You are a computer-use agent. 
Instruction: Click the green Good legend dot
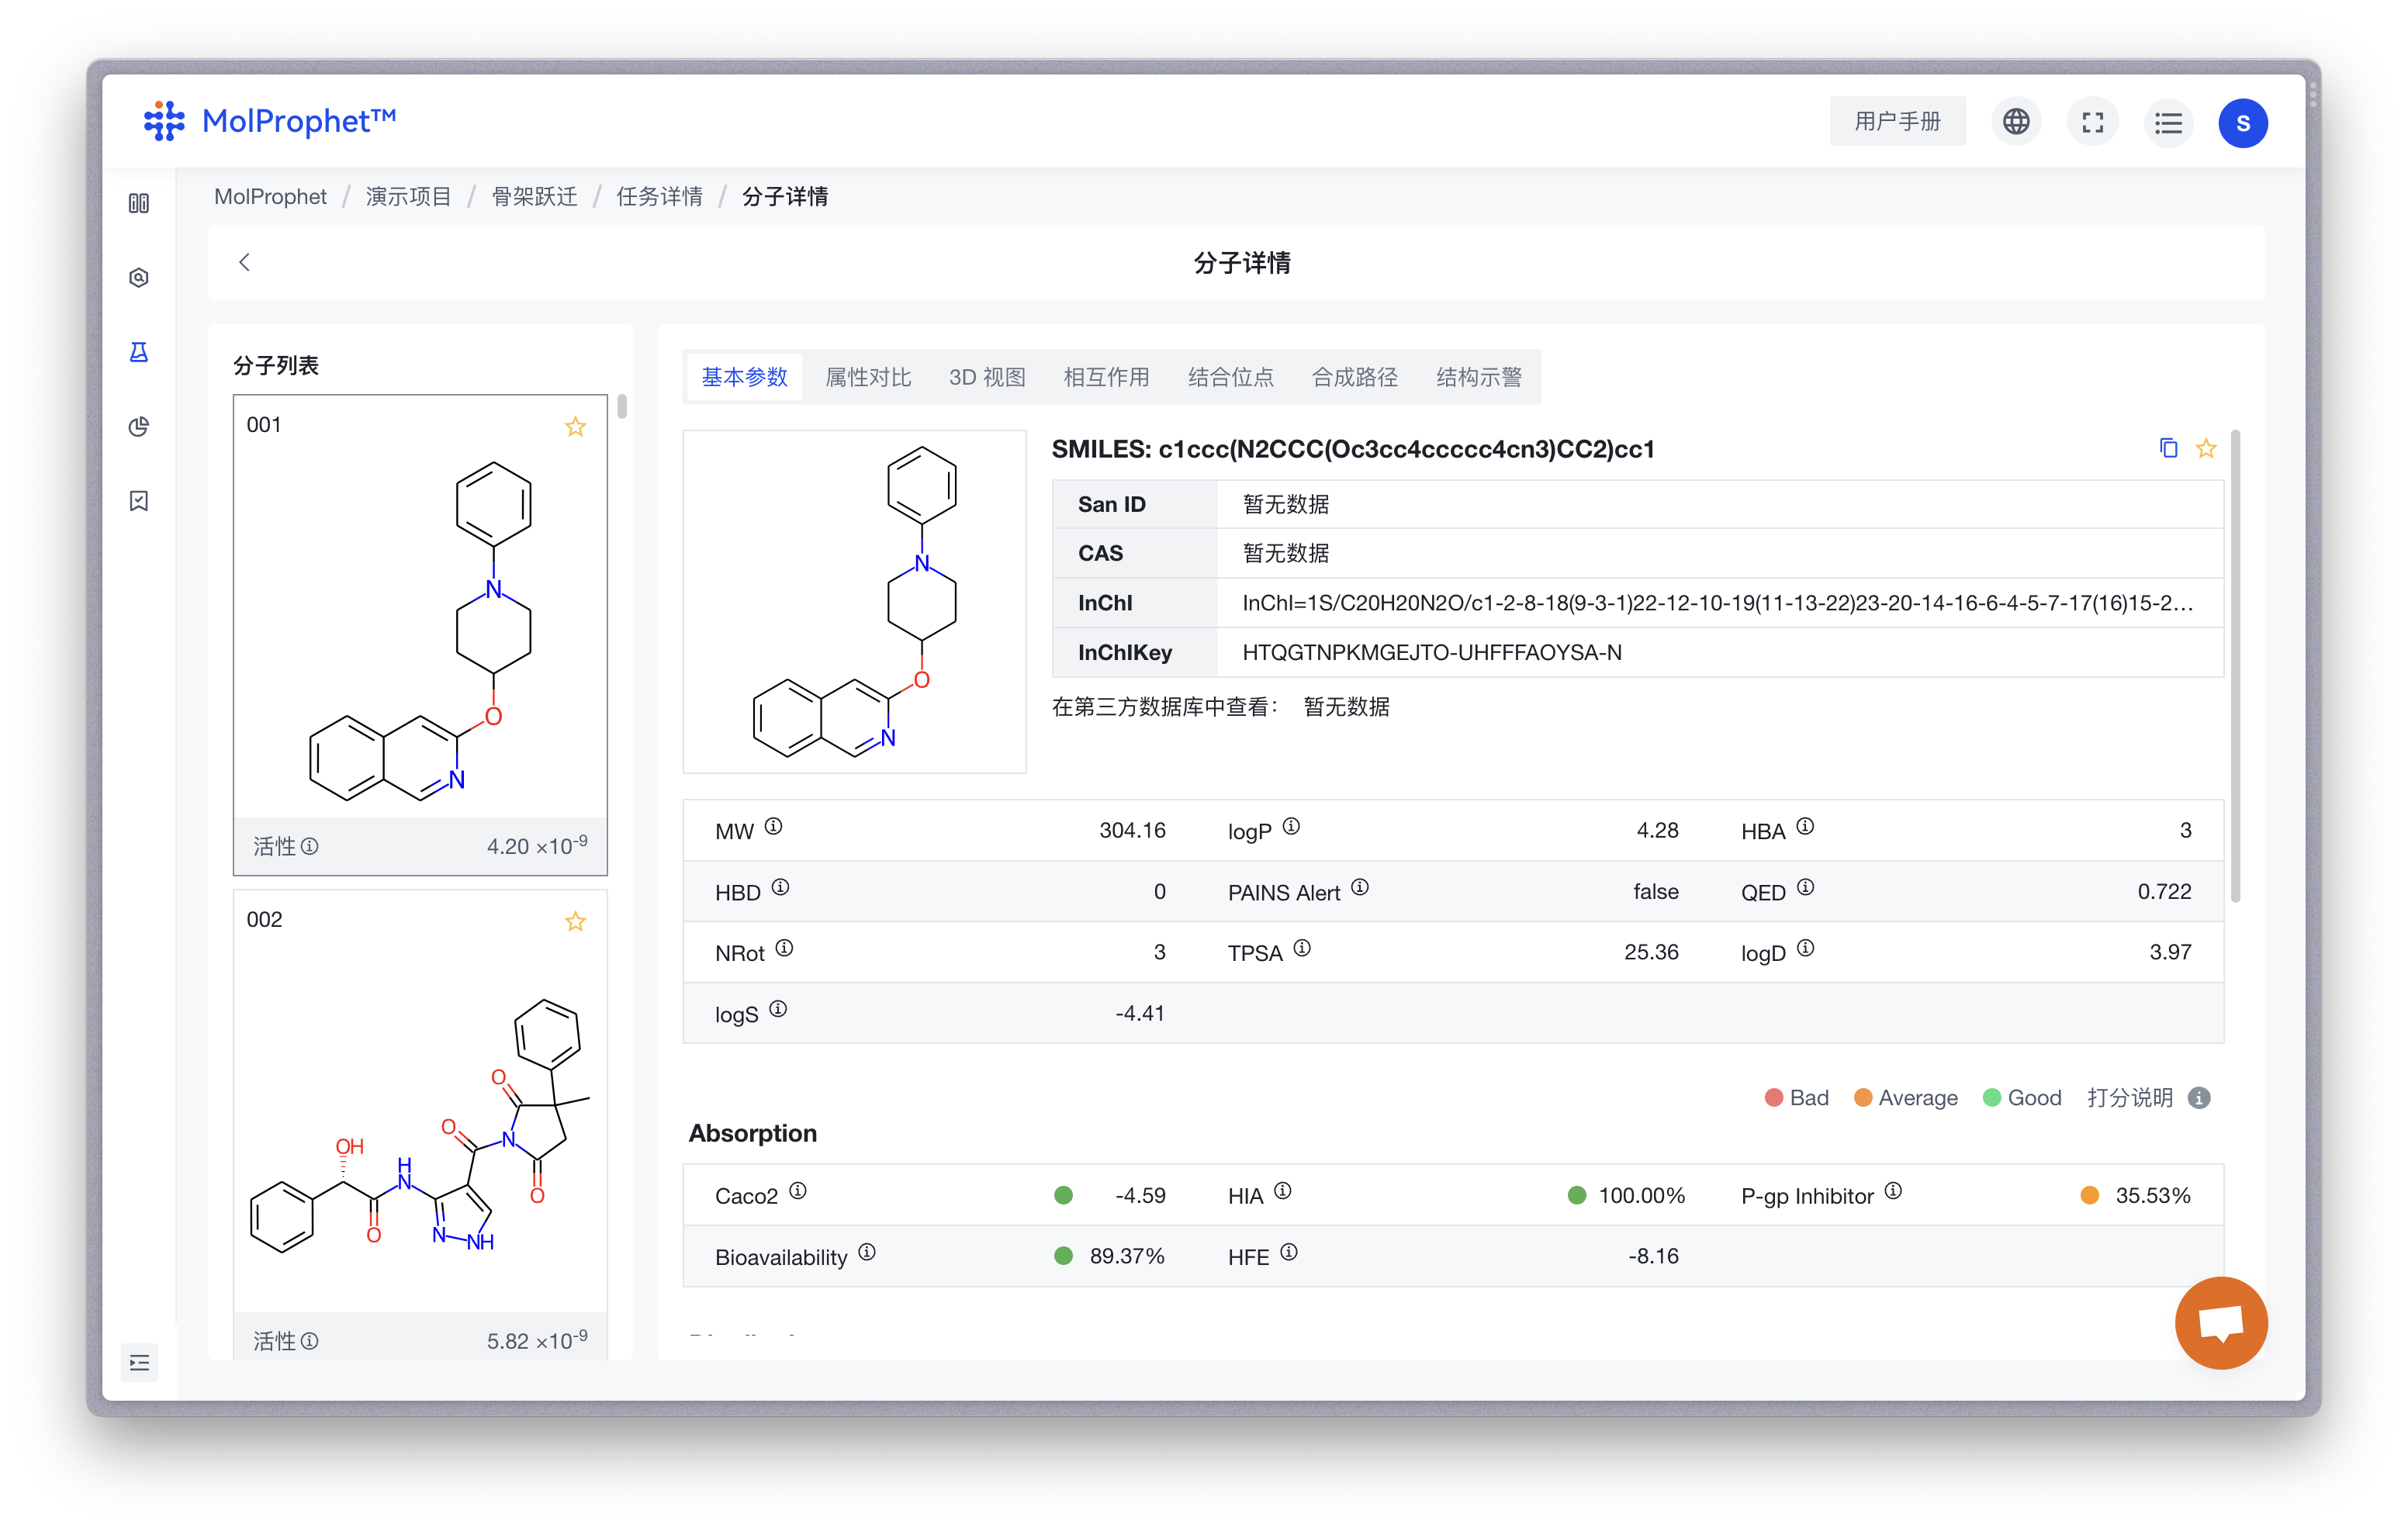[1991, 1098]
